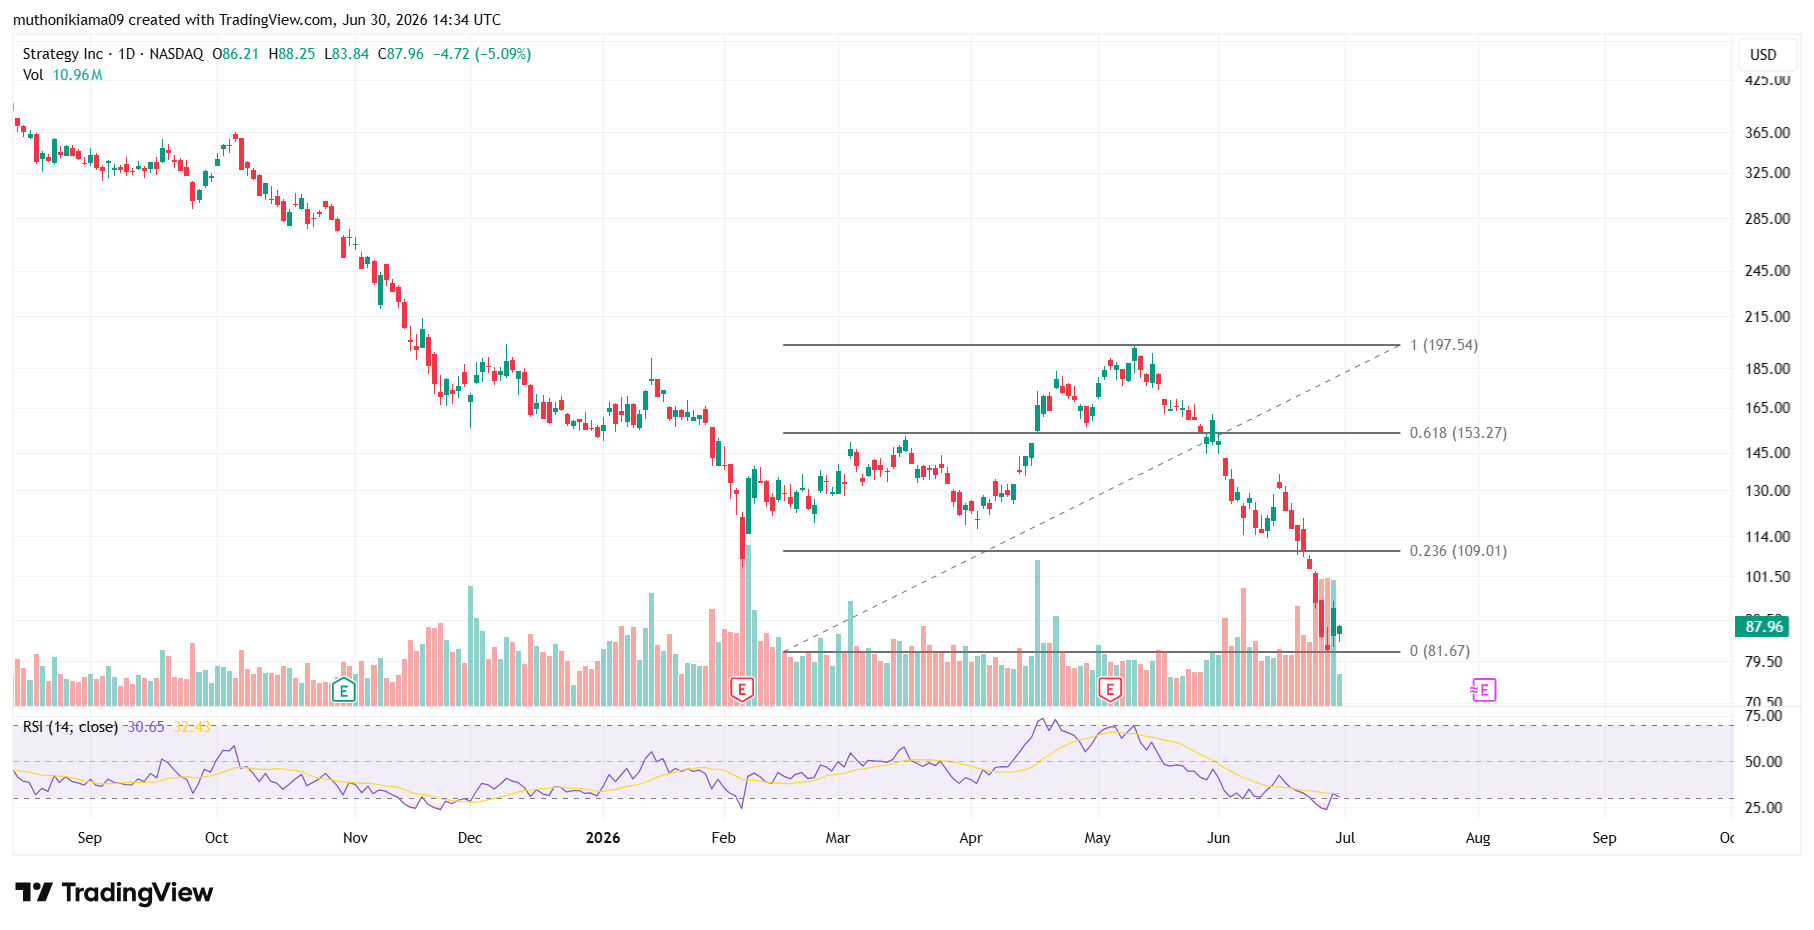Image resolution: width=1814 pixels, height=930 pixels.
Task: Click the 25.00 RSI axis label
Action: click(1764, 807)
